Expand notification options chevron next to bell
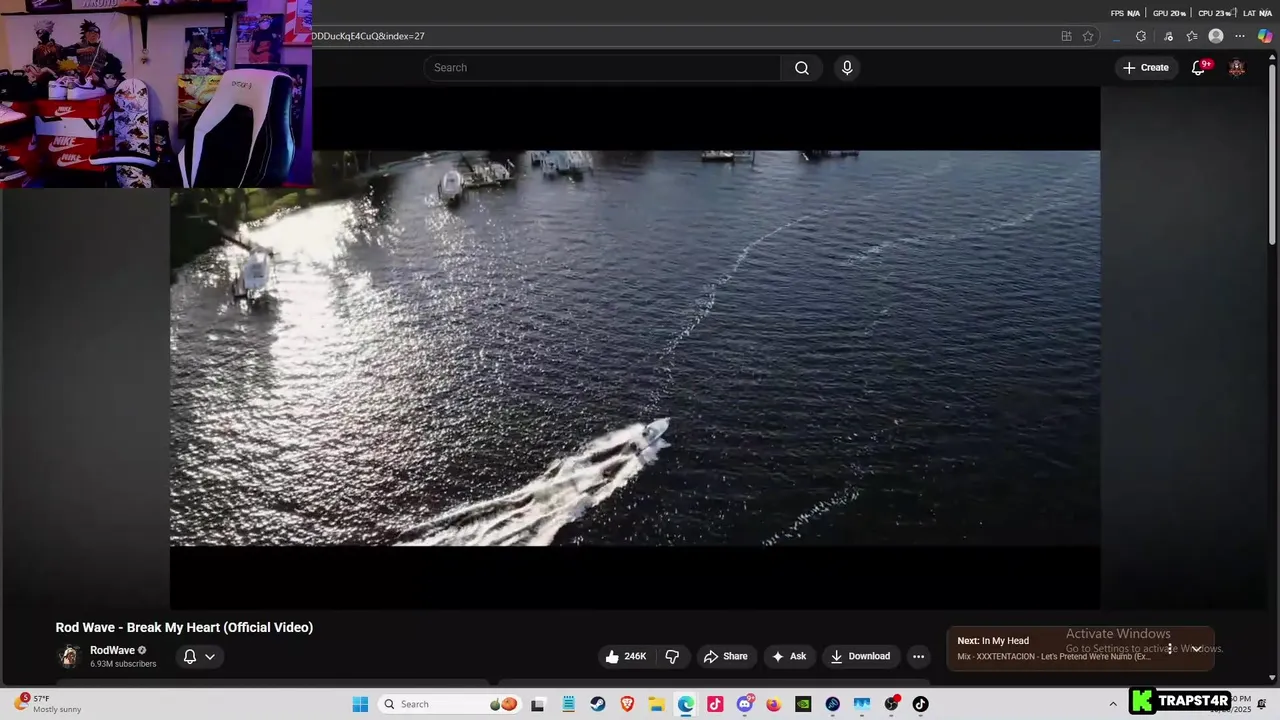The height and width of the screenshot is (720, 1280). 210,657
